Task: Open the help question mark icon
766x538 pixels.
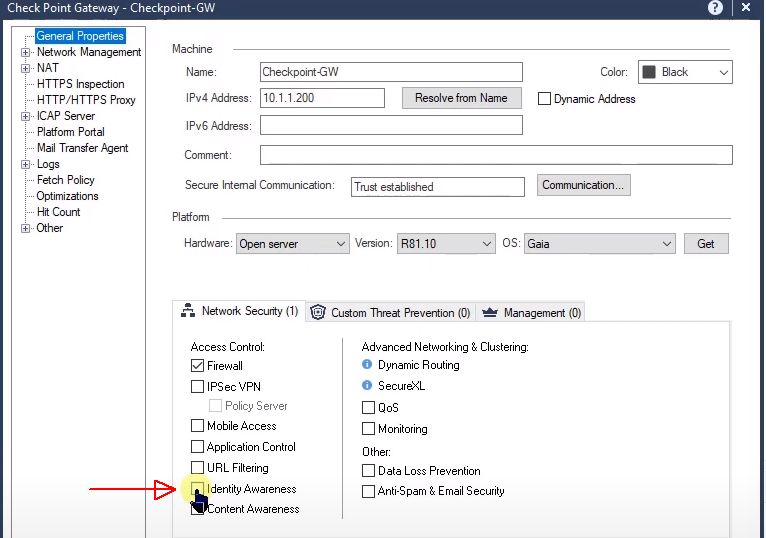Action: [x=715, y=7]
